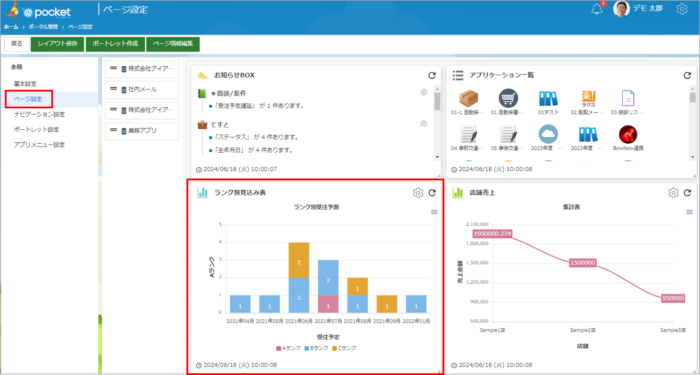Toggle Cランク legend series in chart

tap(344, 348)
